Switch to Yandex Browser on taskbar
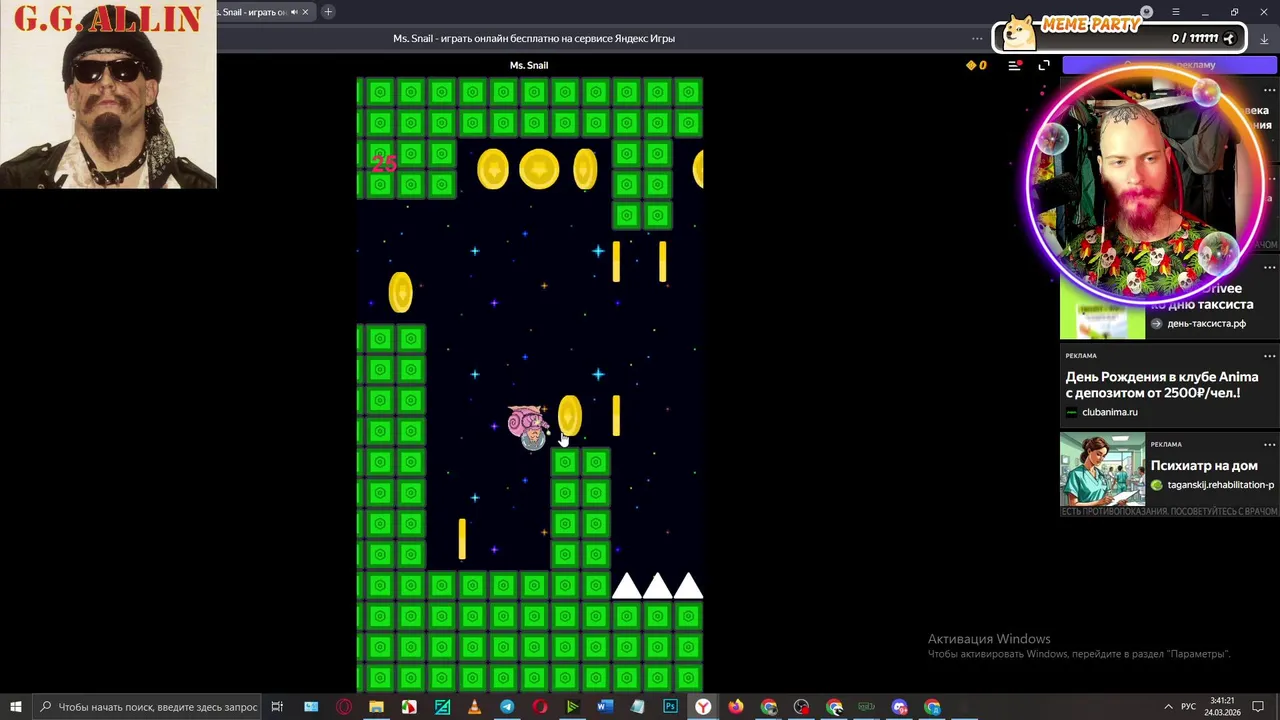This screenshot has width=1280, height=720. [x=703, y=707]
